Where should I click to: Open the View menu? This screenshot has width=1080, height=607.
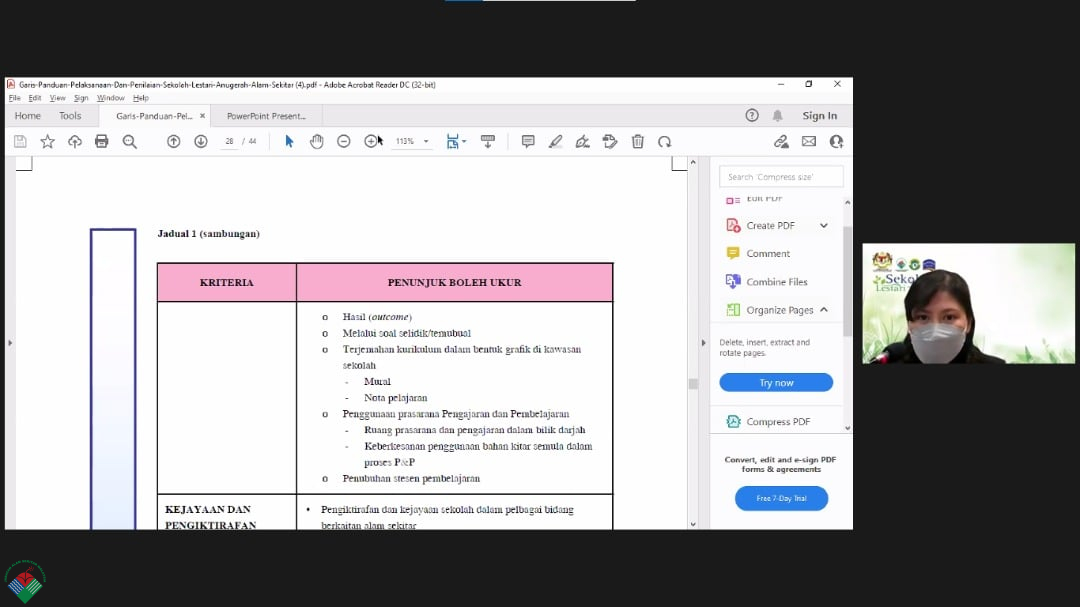tap(57, 98)
